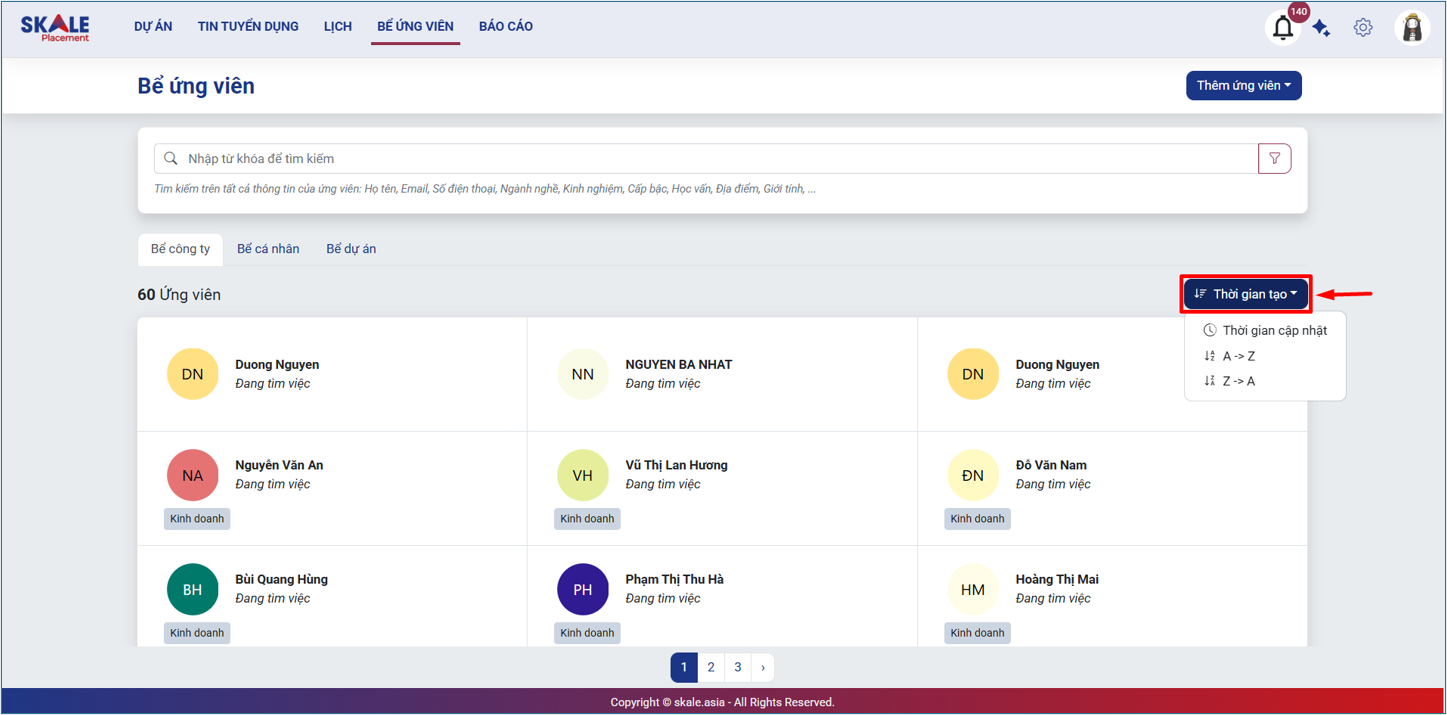Click the filter funnel icon
The image size is (1447, 715).
click(1274, 158)
